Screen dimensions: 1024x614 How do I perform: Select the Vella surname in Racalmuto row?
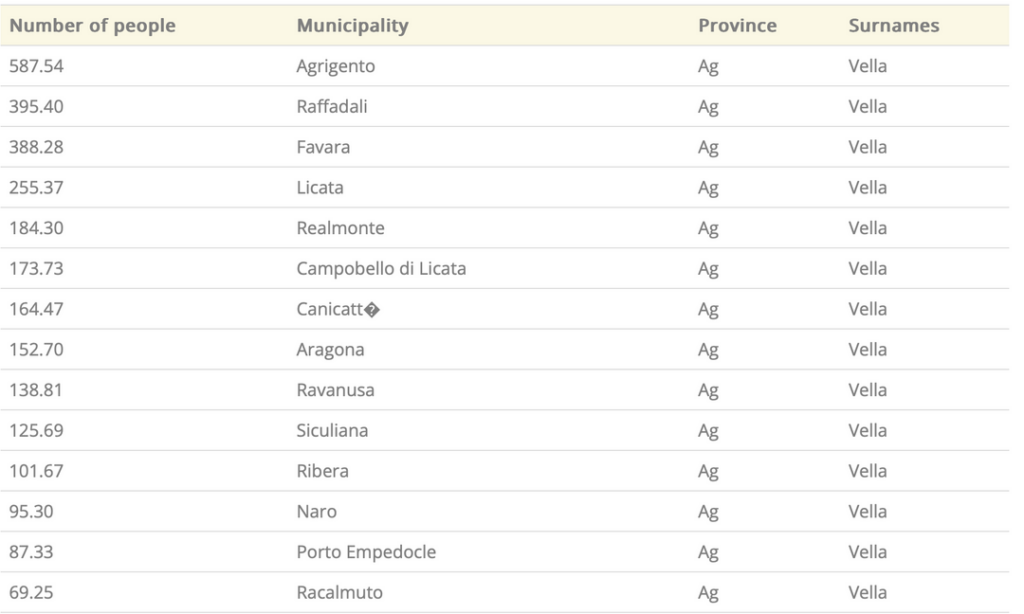[x=867, y=592]
